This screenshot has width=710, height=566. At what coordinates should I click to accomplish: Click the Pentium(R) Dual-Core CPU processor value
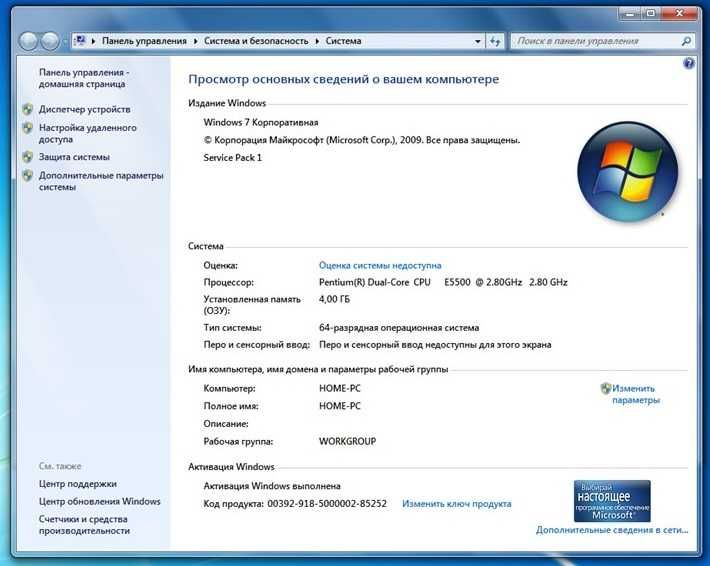[443, 282]
